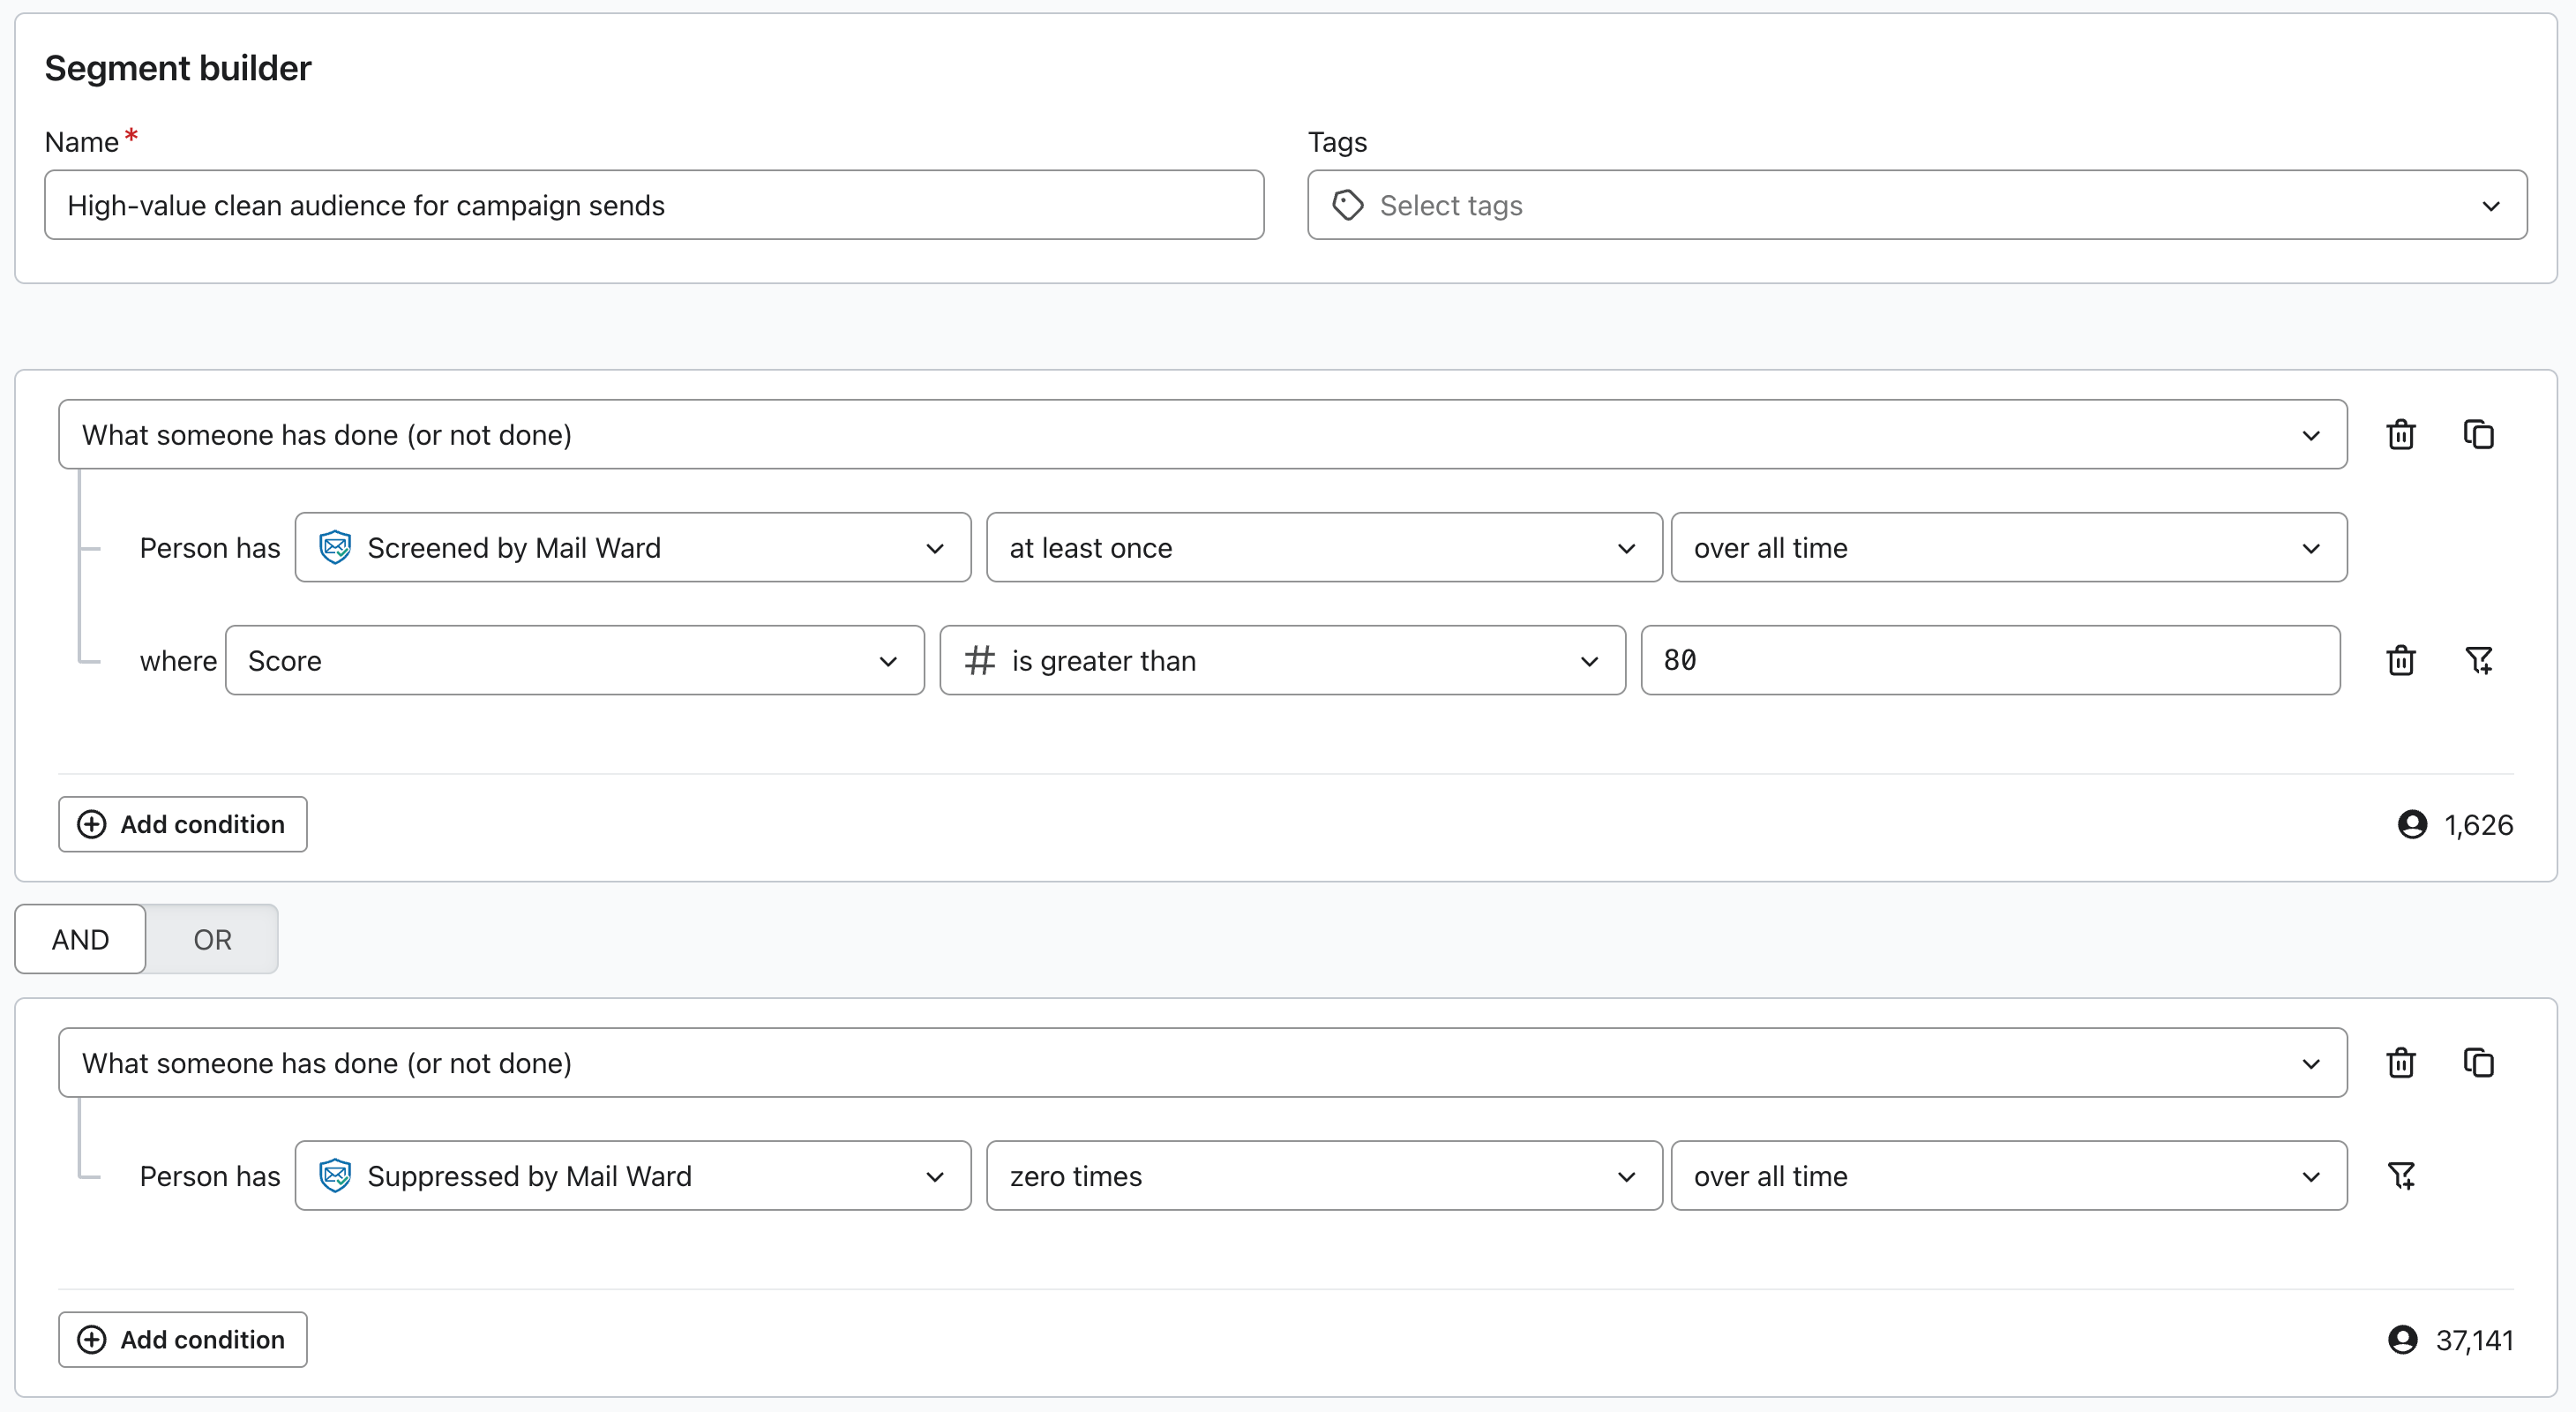Delete the second condition group
Screen dimensions: 2576x1412
point(2401,1063)
